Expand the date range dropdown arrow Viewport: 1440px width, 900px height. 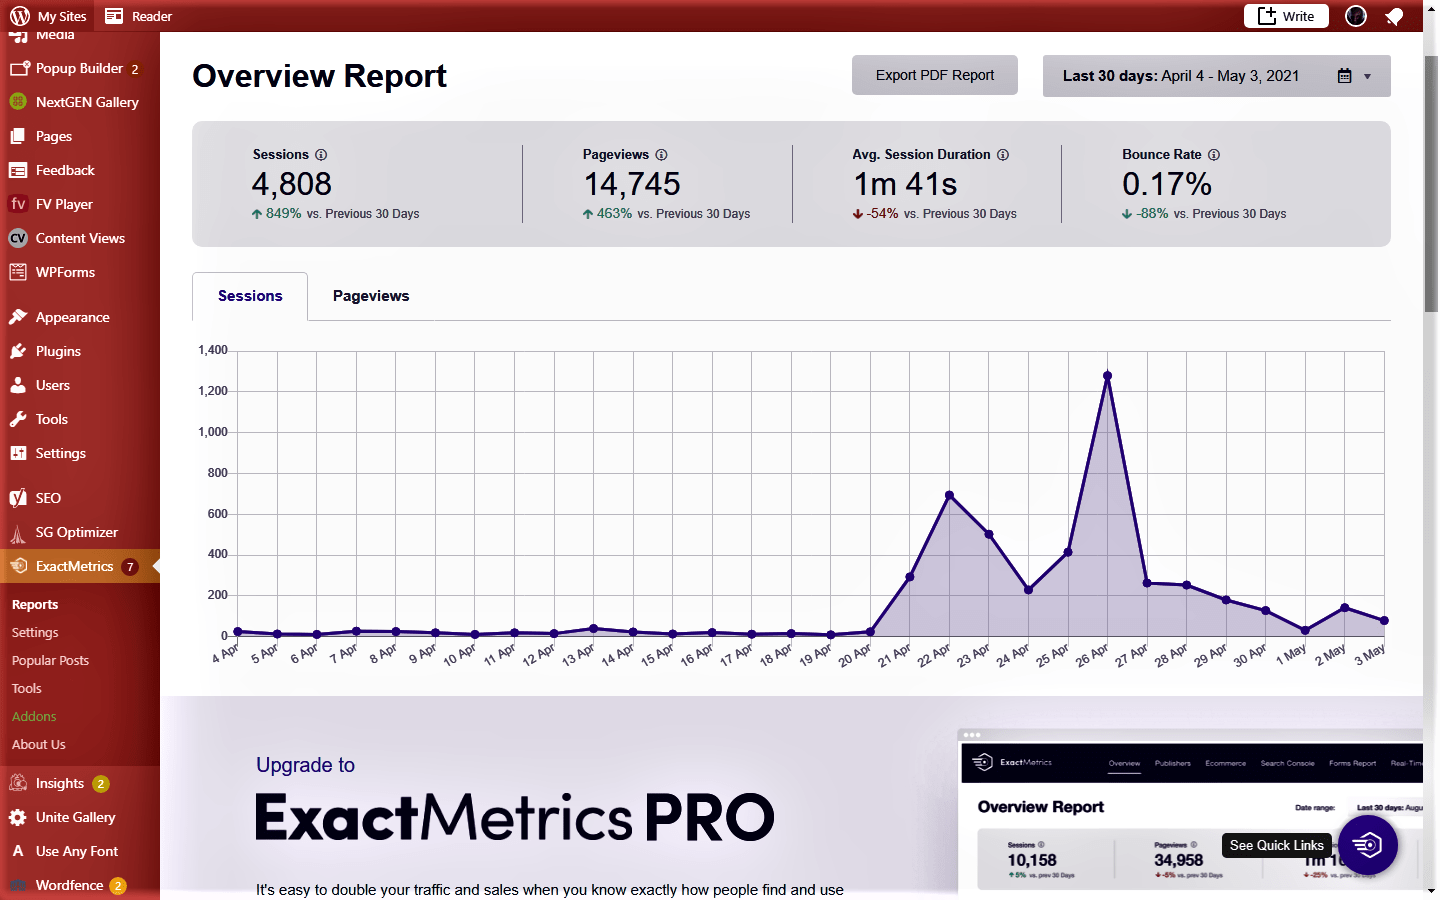pyautogui.click(x=1368, y=77)
